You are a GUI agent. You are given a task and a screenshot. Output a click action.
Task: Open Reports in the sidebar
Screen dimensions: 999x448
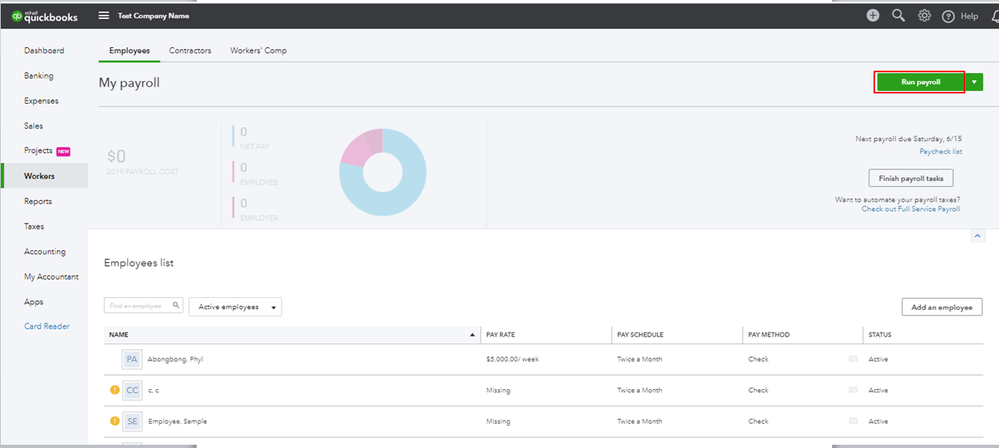tap(38, 201)
